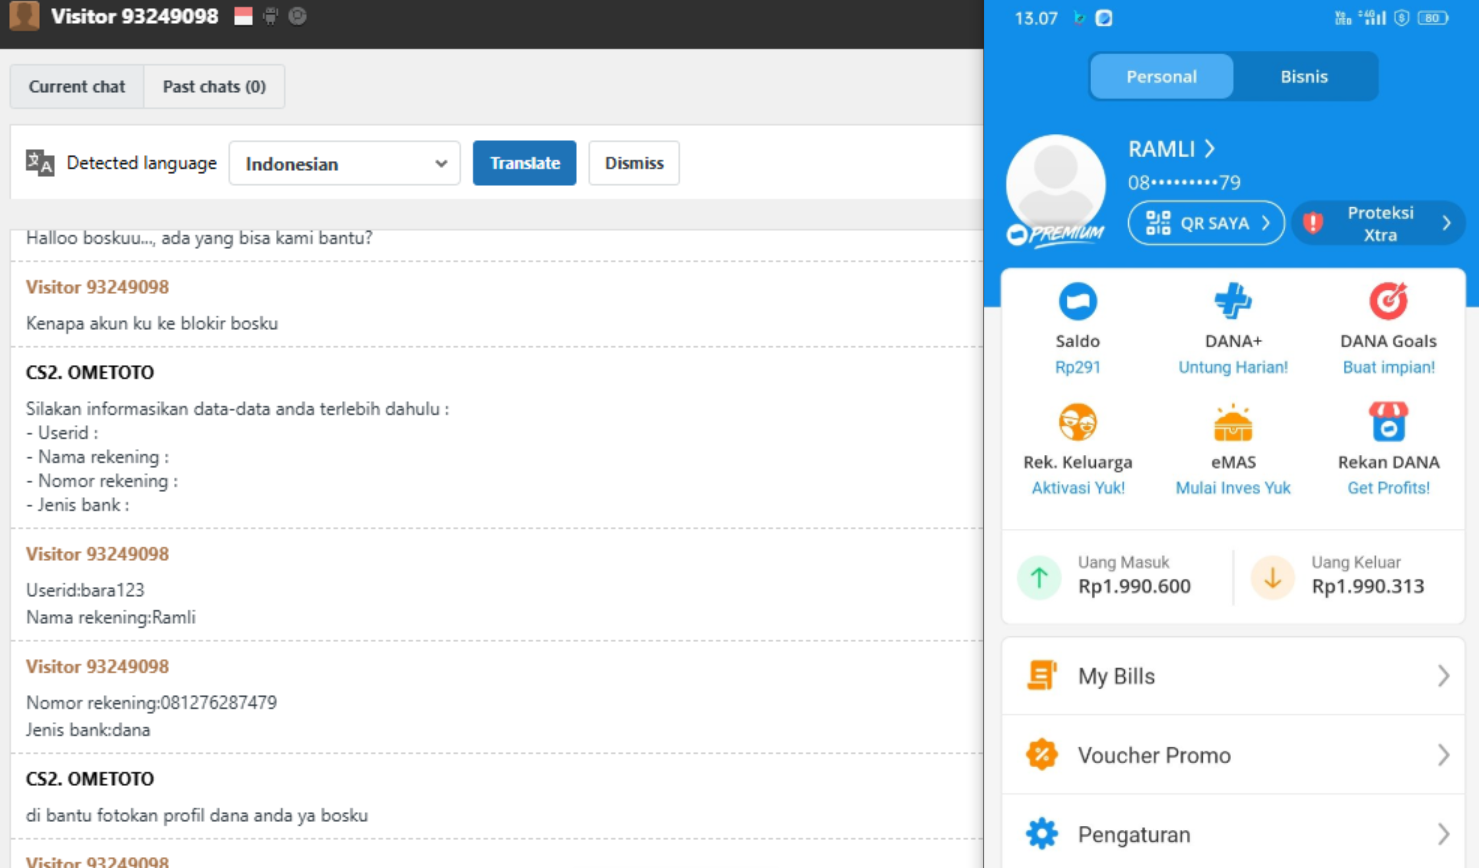Viewport: 1479px width, 868px height.
Task: Click the browser icon beside visitor name
Action: [x=298, y=16]
